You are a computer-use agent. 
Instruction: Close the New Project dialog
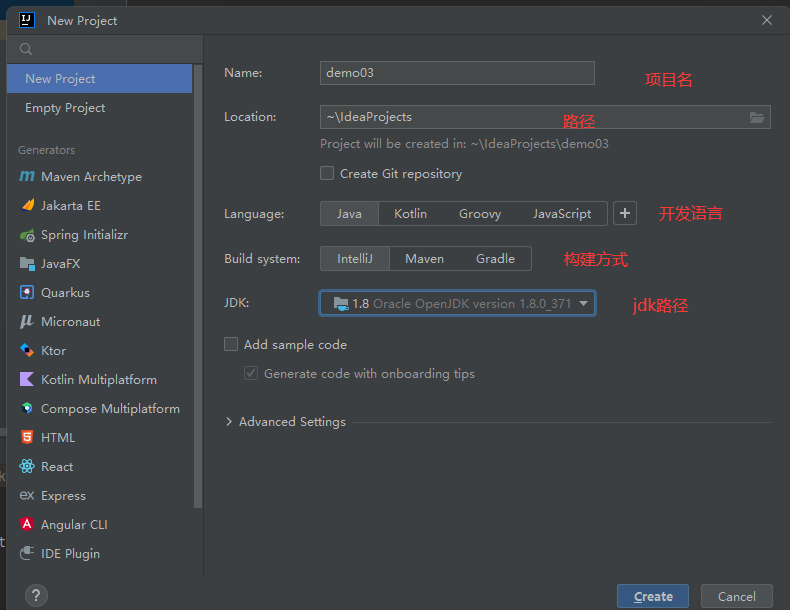coord(767,20)
